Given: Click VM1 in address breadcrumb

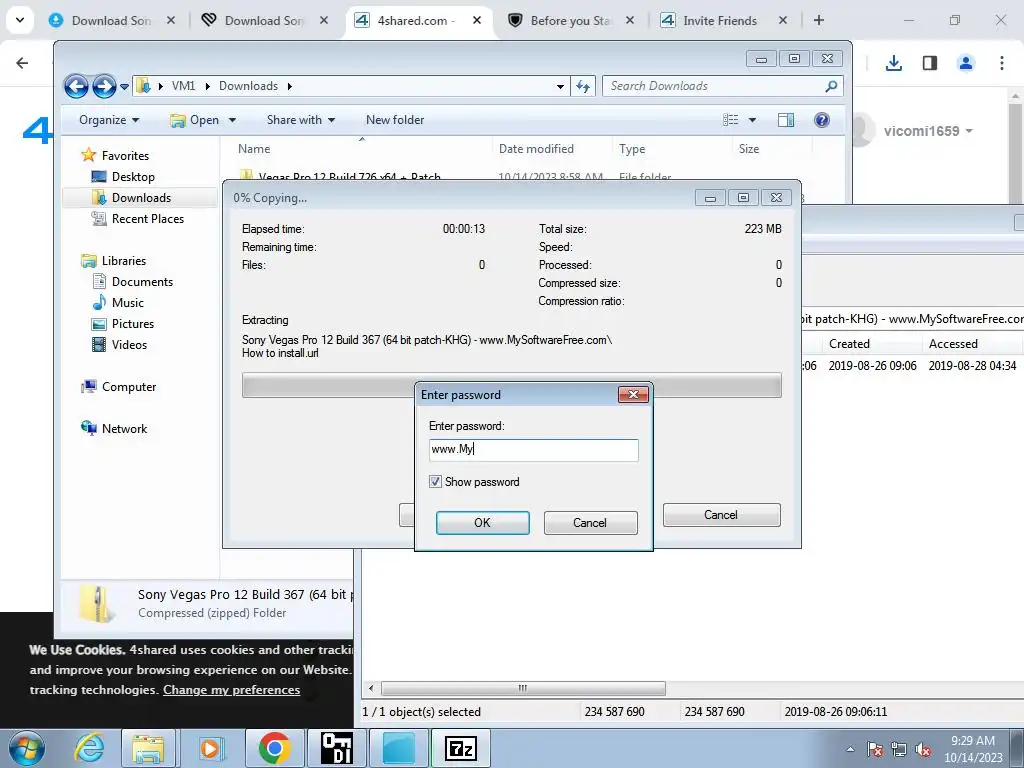Looking at the screenshot, I should (x=184, y=86).
